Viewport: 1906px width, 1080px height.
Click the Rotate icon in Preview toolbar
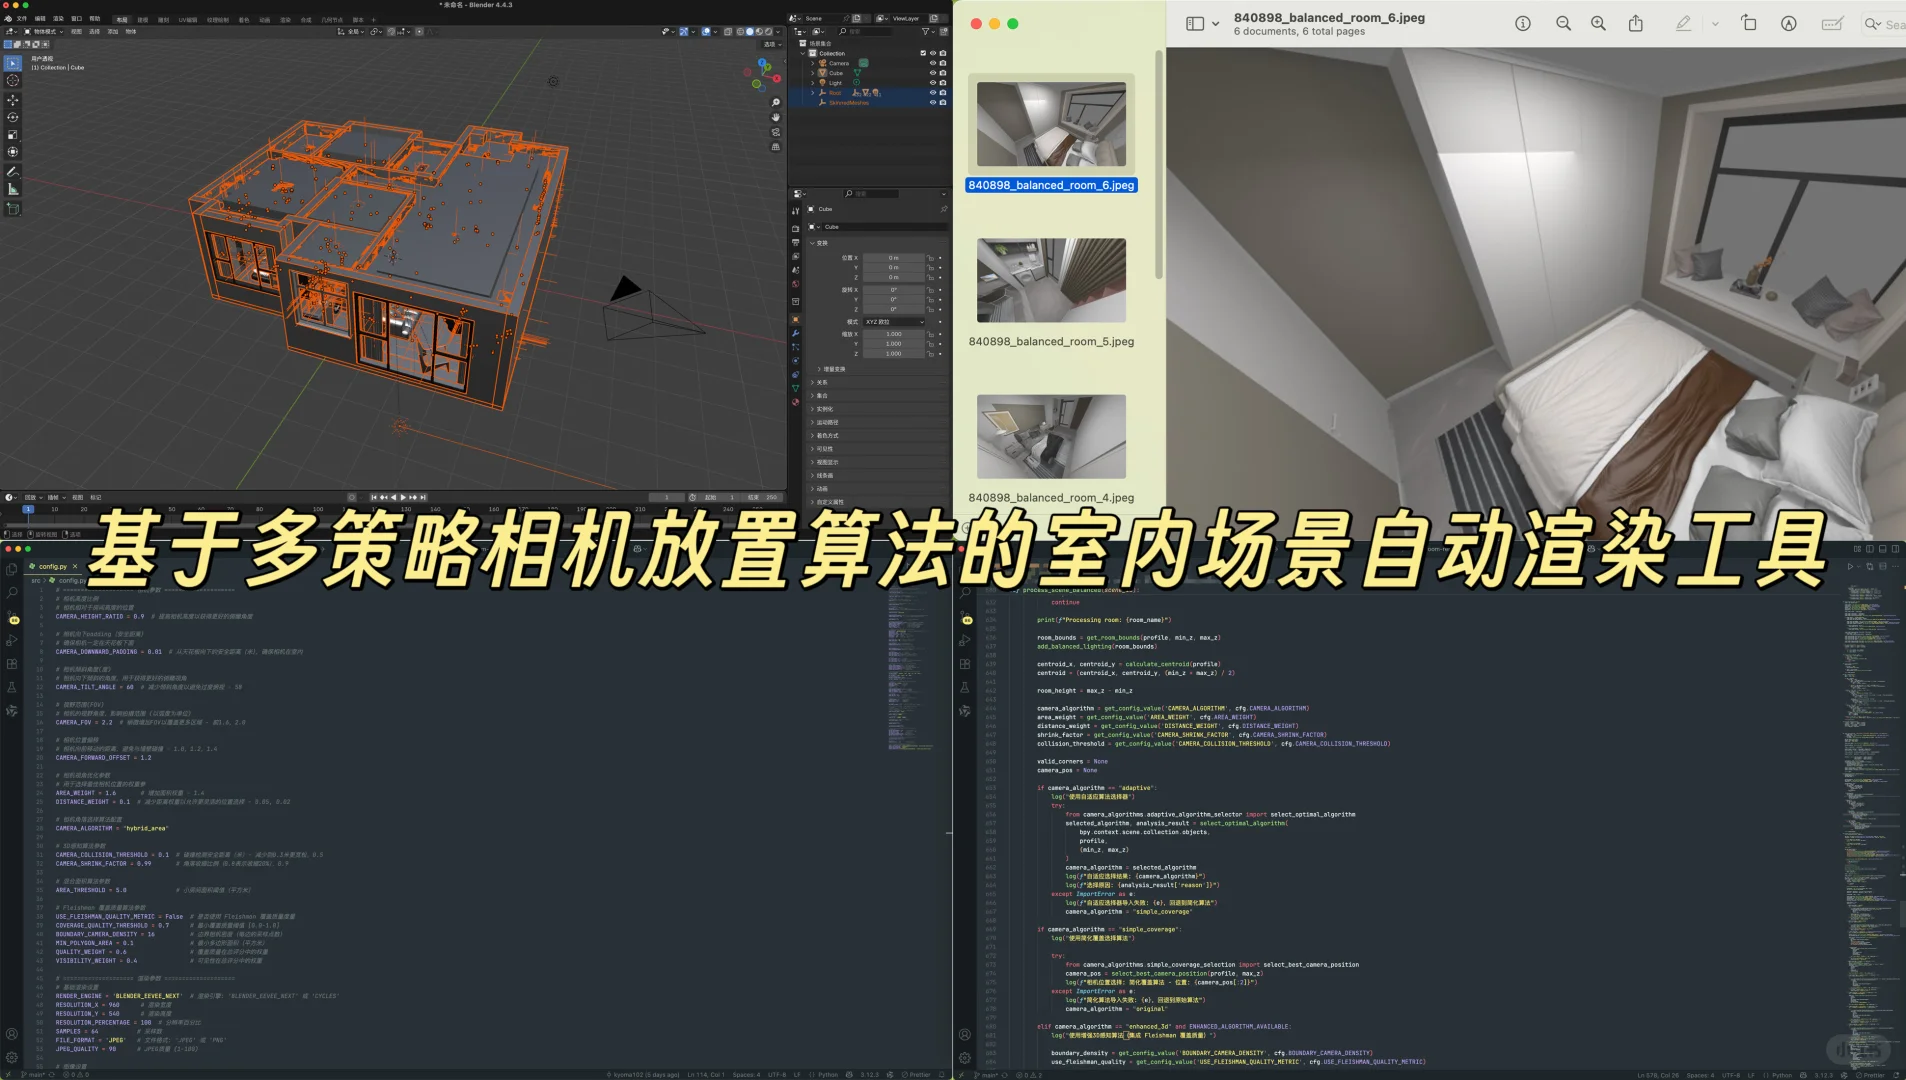click(1749, 22)
